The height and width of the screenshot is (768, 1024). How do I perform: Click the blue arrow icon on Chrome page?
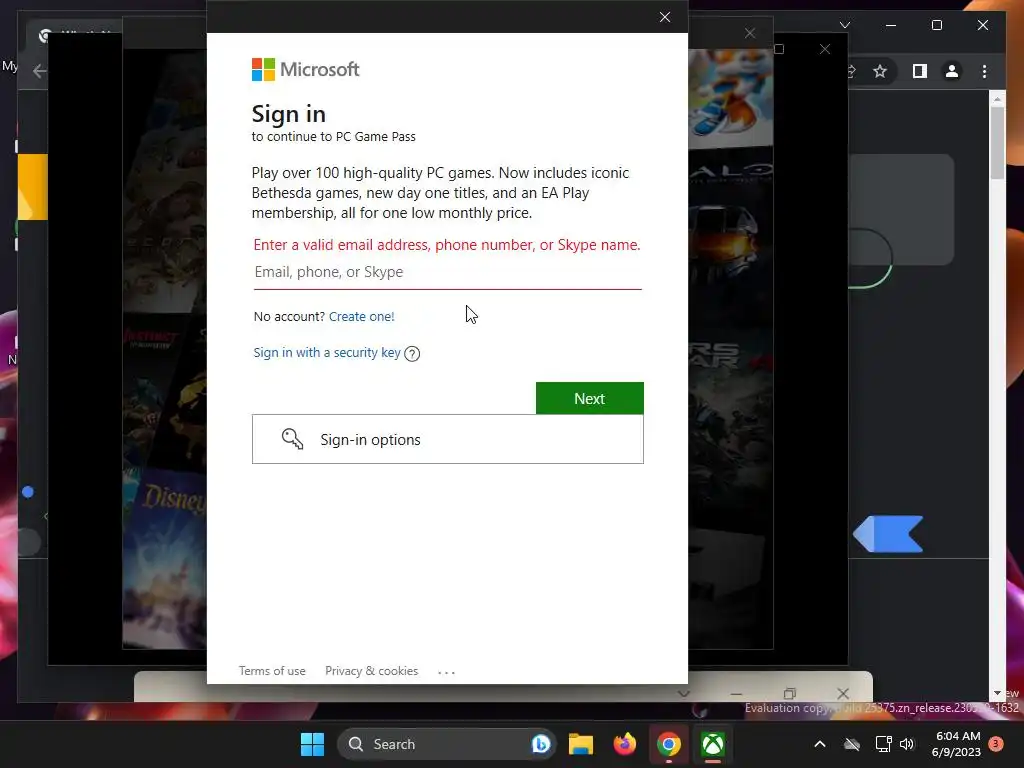(888, 534)
